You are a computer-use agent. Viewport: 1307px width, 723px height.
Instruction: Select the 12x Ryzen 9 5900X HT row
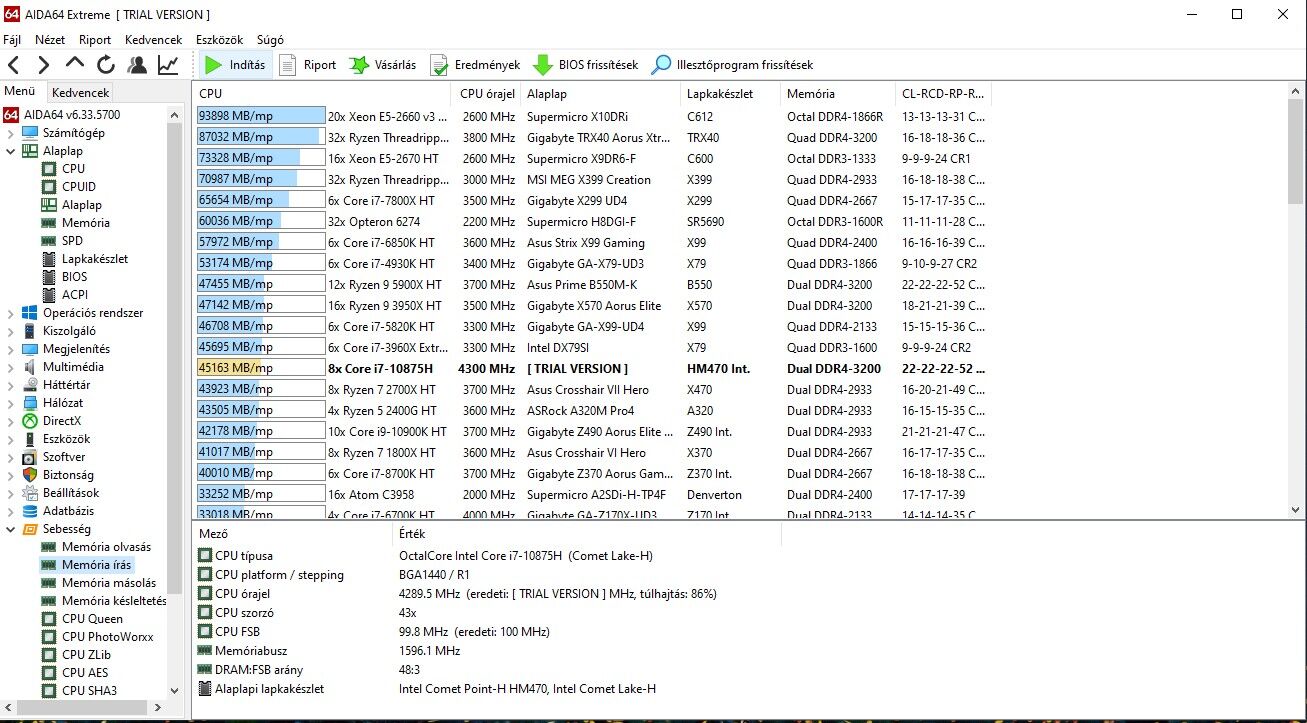coord(594,284)
